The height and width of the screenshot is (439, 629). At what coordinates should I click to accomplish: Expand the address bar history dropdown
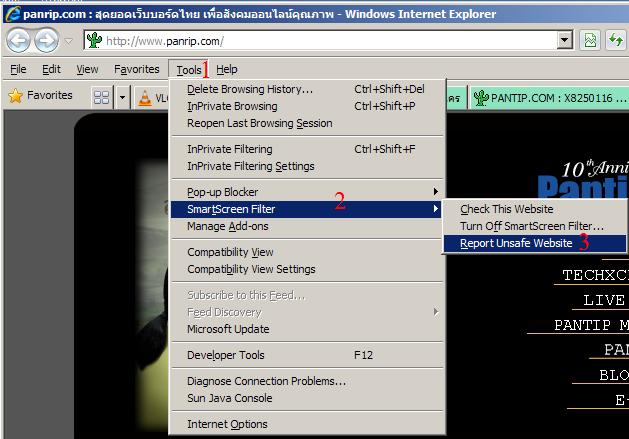(564, 40)
